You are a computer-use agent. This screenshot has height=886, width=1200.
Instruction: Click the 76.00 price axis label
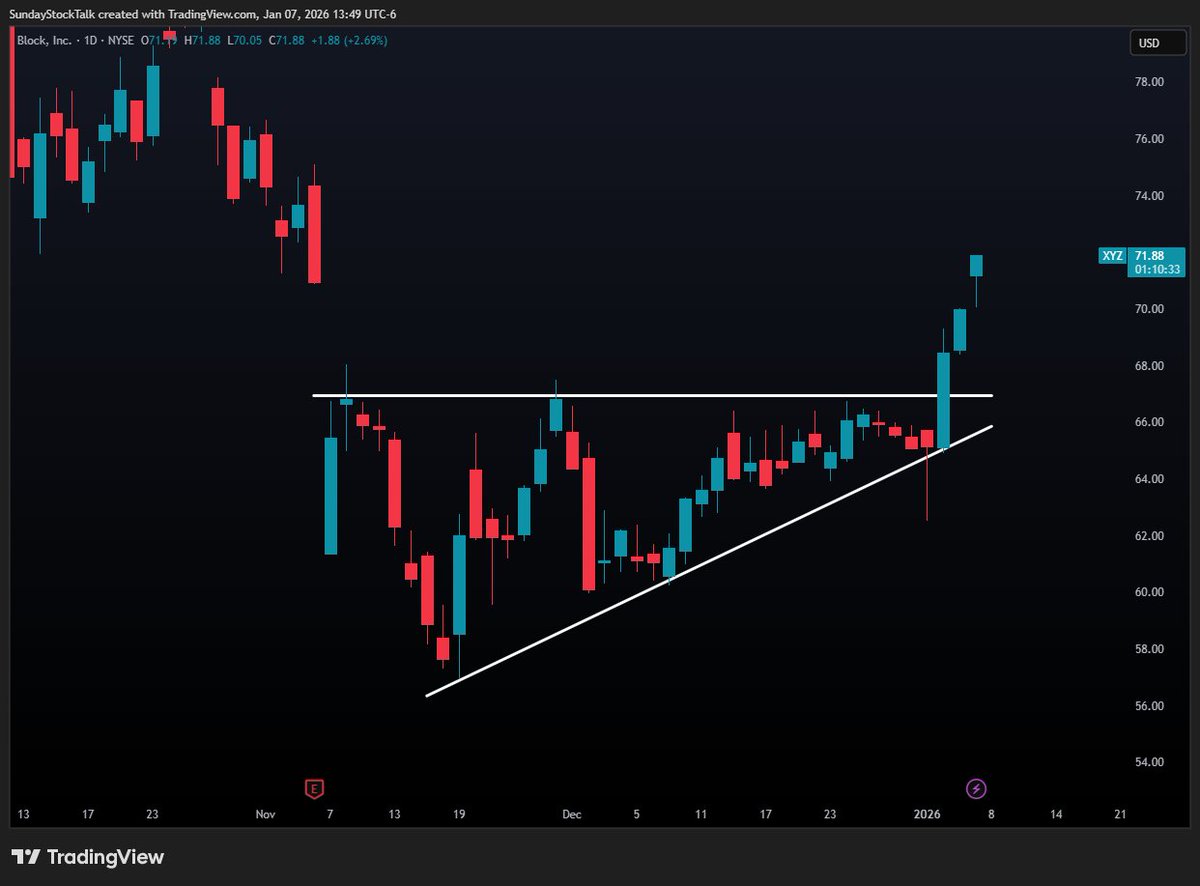click(1149, 139)
